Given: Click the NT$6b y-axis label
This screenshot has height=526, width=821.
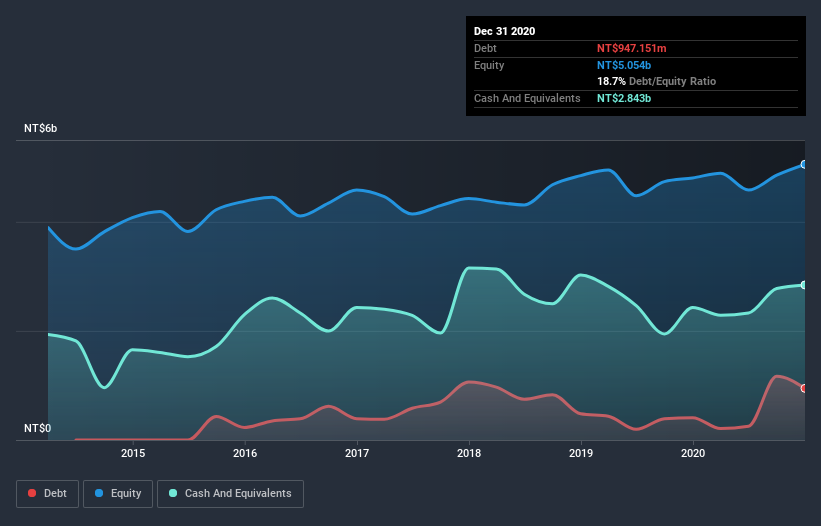Looking at the screenshot, I should [40, 128].
